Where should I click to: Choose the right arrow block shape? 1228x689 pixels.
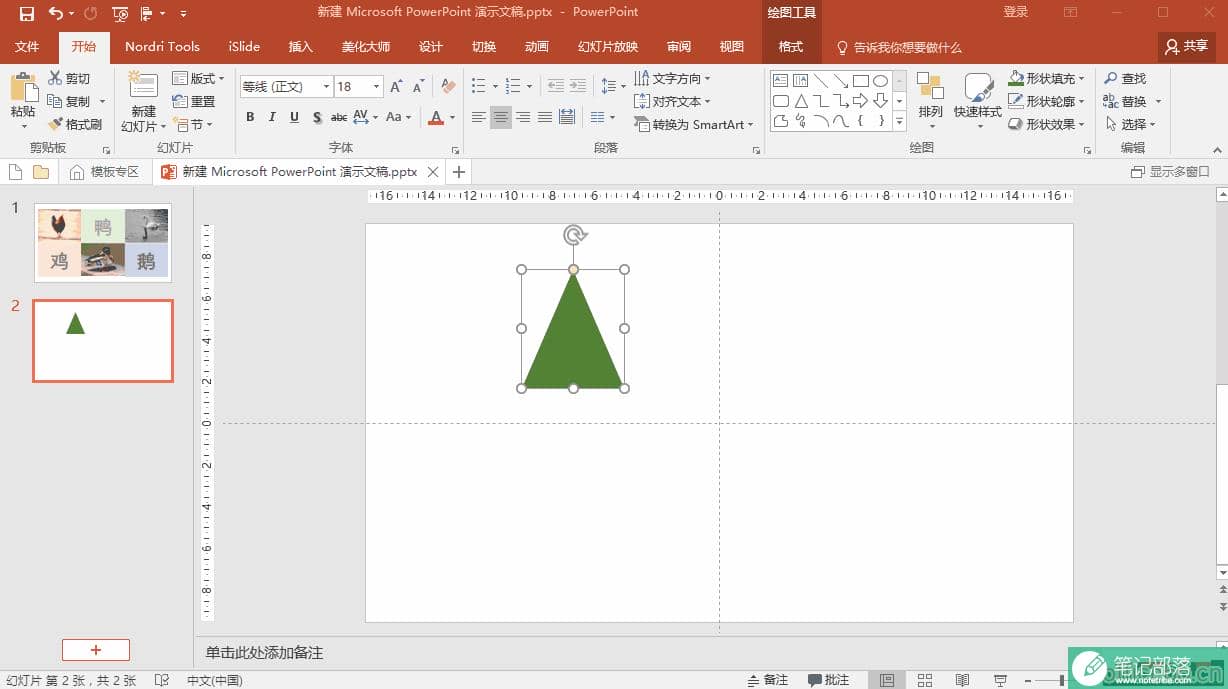pos(861,101)
